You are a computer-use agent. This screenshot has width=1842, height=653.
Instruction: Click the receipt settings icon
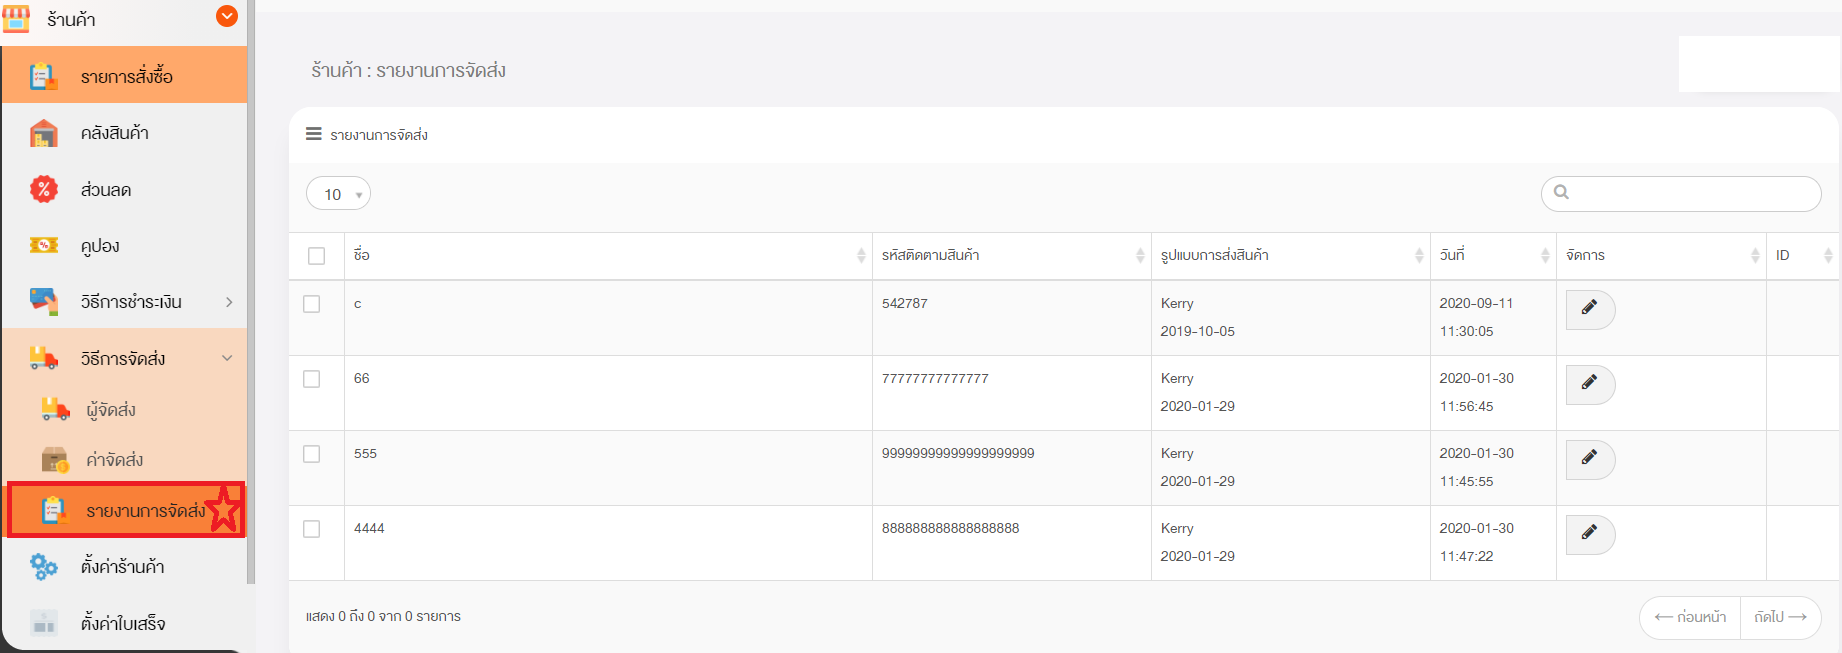coord(43,623)
